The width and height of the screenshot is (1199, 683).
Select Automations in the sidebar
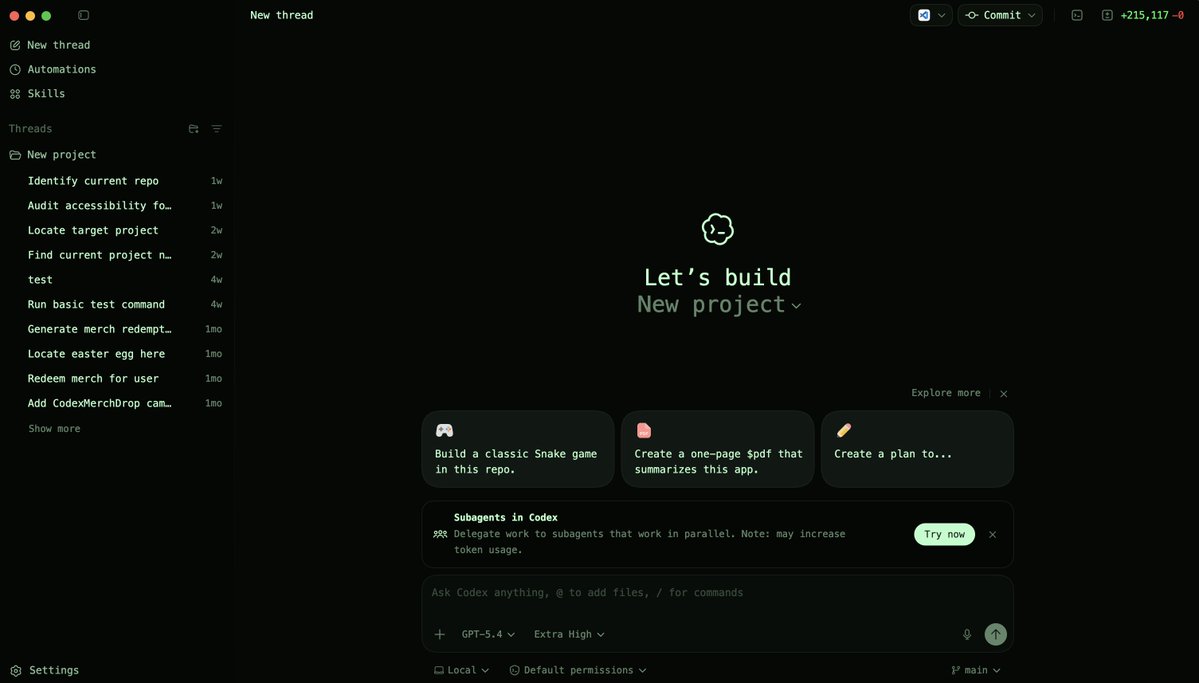click(61, 69)
